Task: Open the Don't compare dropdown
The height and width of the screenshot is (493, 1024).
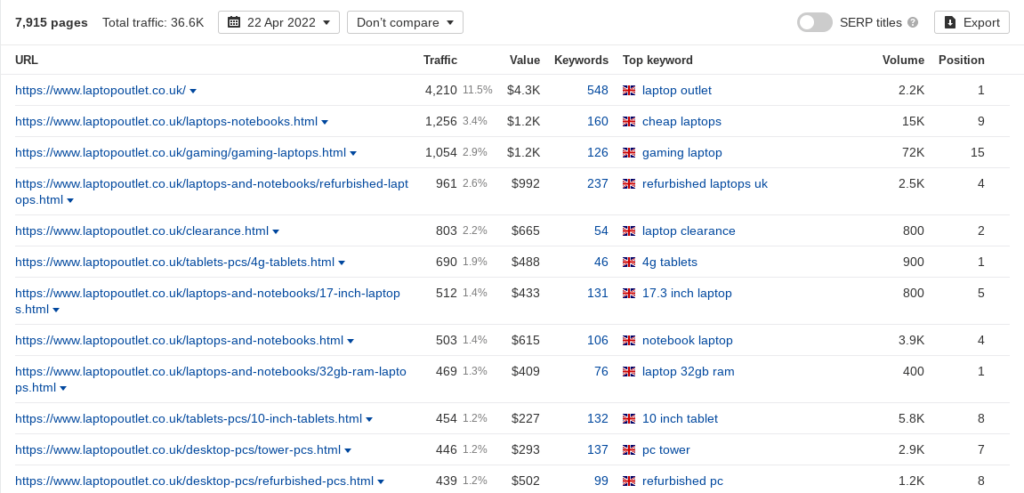Action: tap(405, 22)
